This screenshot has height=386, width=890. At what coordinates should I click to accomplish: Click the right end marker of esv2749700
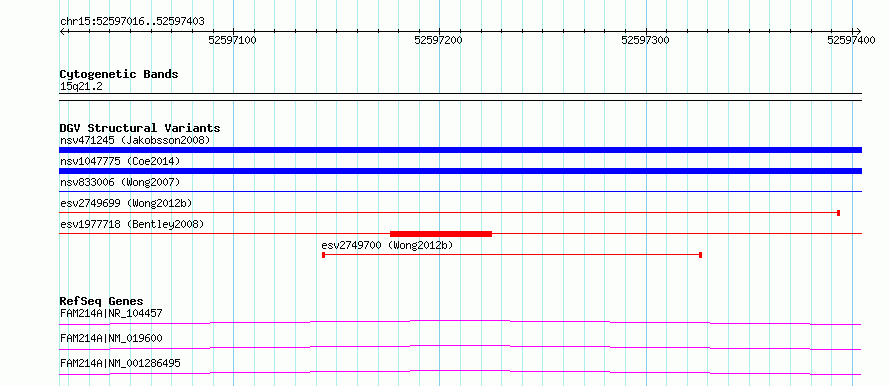click(700, 255)
